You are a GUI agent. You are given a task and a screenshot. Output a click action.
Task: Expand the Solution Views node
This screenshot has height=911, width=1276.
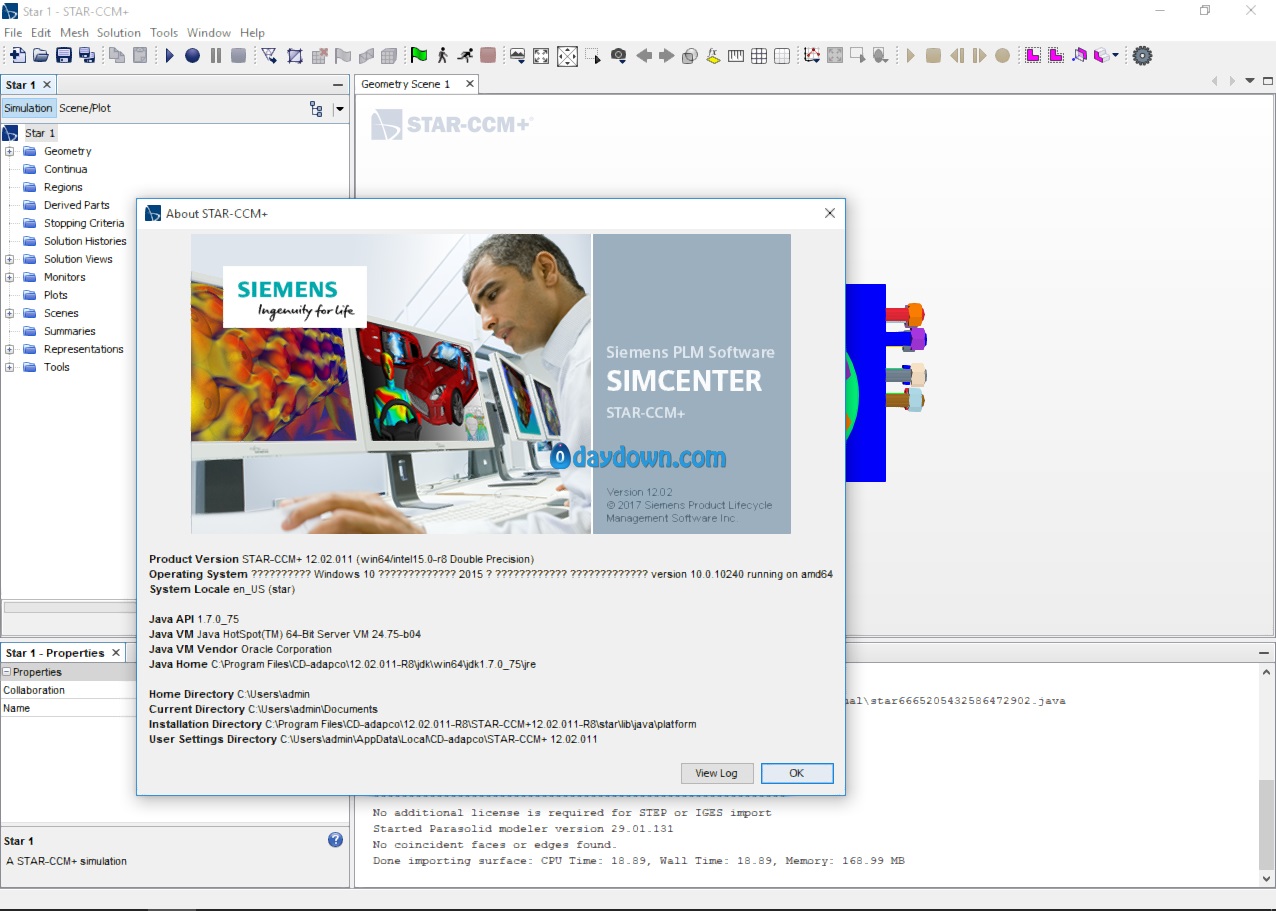point(10,259)
